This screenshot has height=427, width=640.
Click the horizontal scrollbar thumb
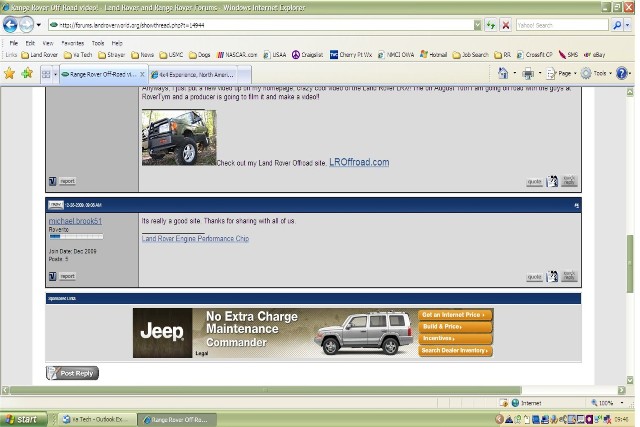[x=265, y=390]
